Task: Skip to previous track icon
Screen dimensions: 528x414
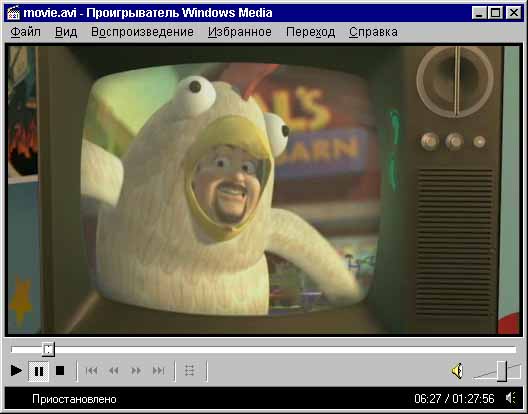Action: point(91,371)
